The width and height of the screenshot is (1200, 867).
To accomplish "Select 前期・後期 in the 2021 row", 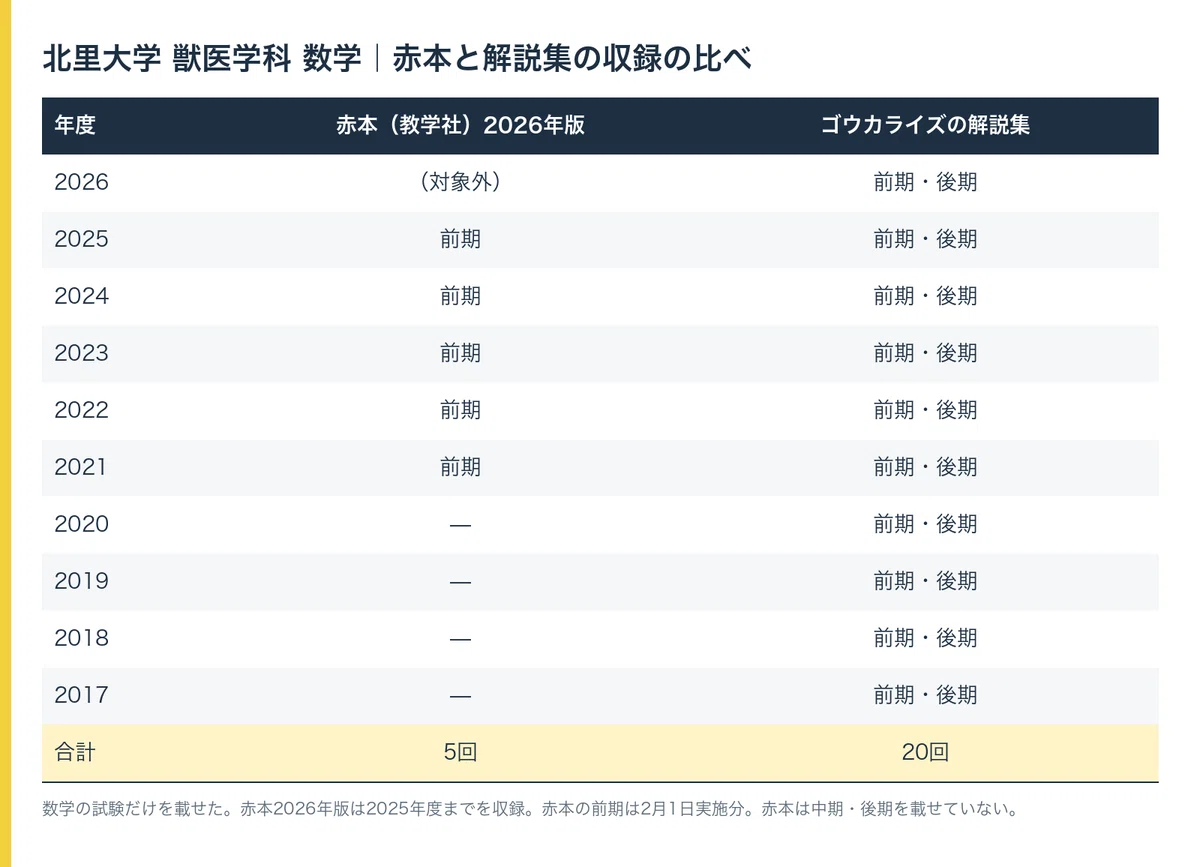I will (925, 468).
